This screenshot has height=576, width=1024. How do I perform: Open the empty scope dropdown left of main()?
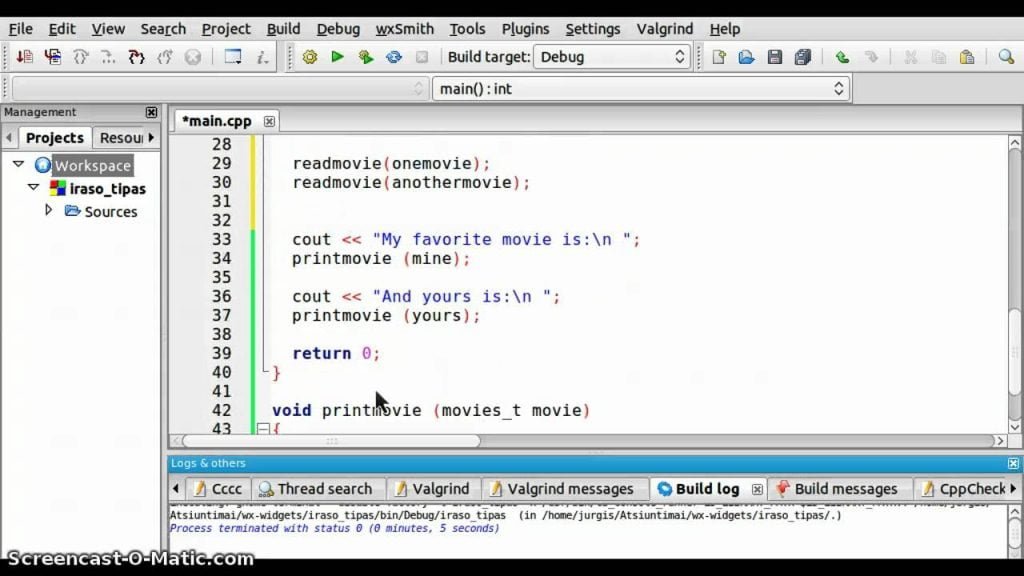pyautogui.click(x=220, y=89)
